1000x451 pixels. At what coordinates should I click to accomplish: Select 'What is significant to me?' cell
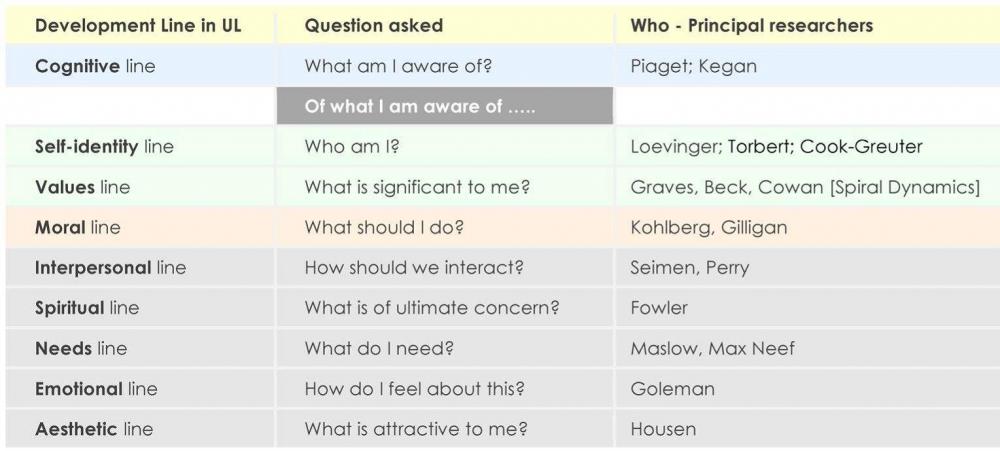[418, 188]
